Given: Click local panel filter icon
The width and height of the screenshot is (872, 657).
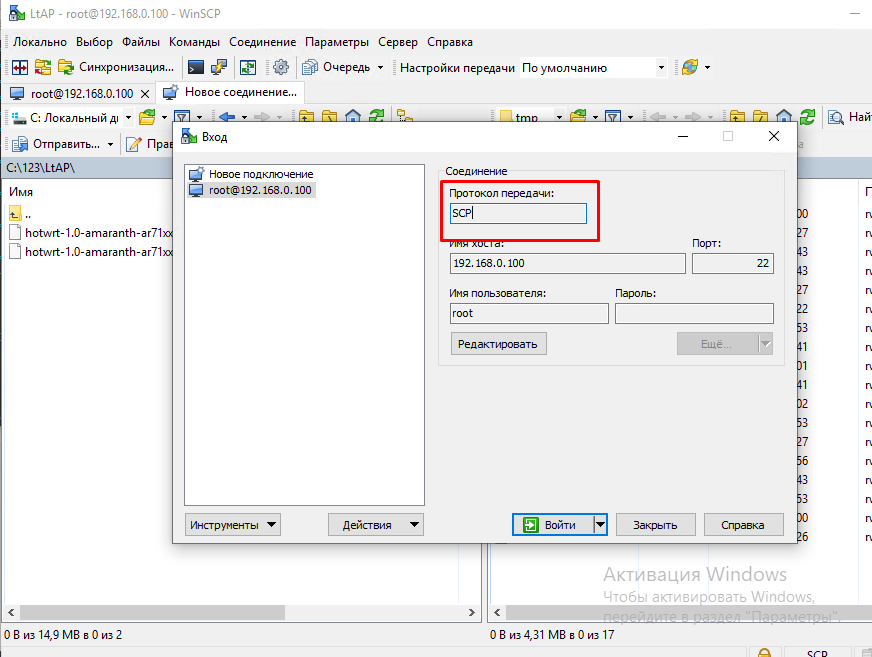Looking at the screenshot, I should click(182, 117).
